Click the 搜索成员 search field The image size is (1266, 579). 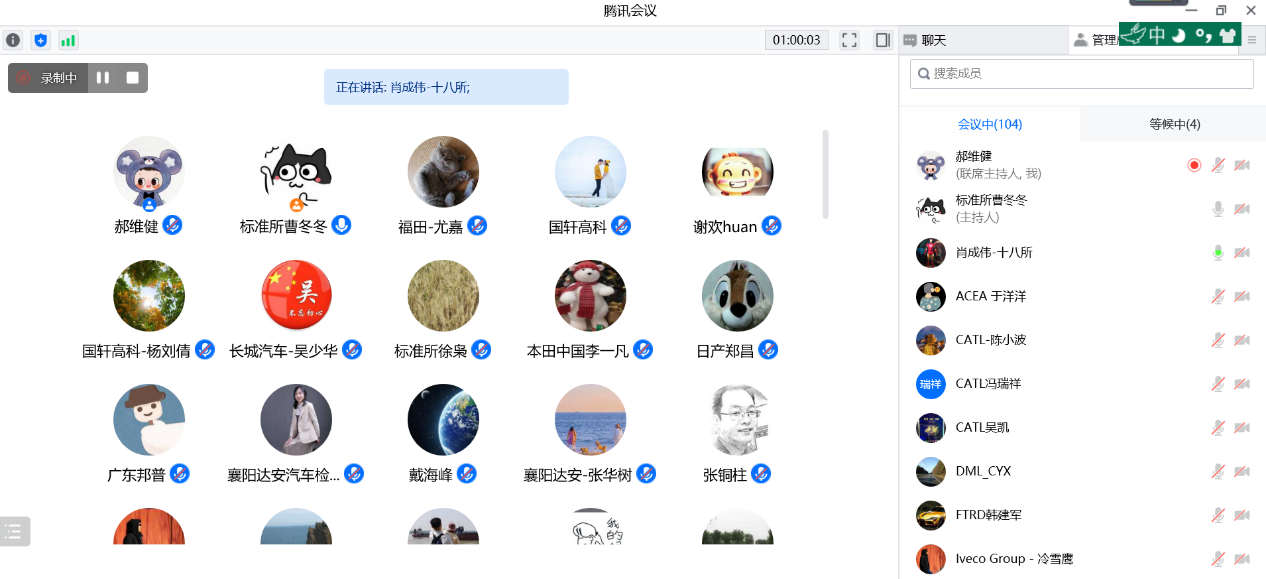click(1081, 73)
